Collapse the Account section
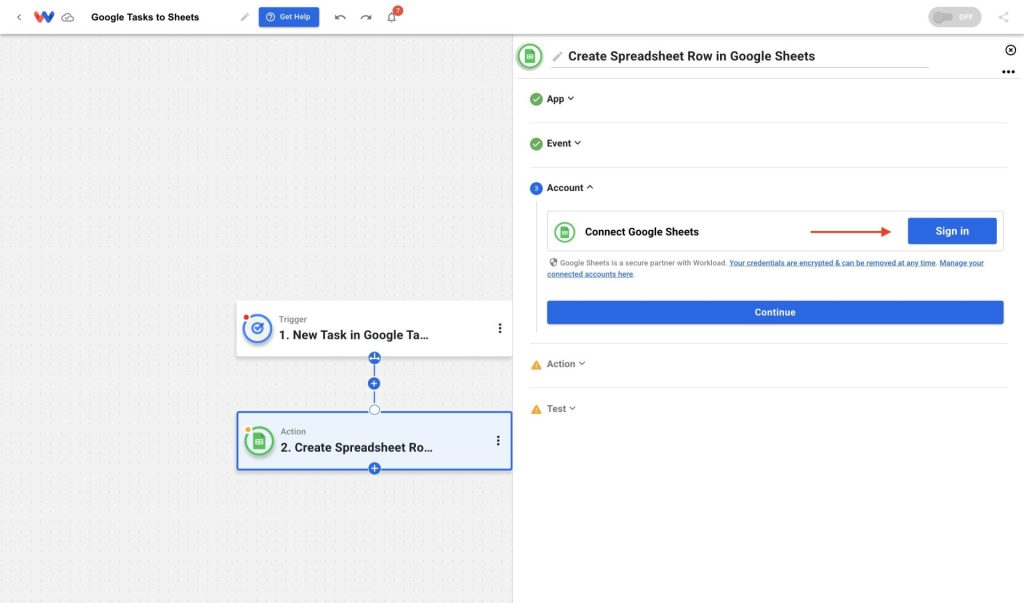 [569, 187]
